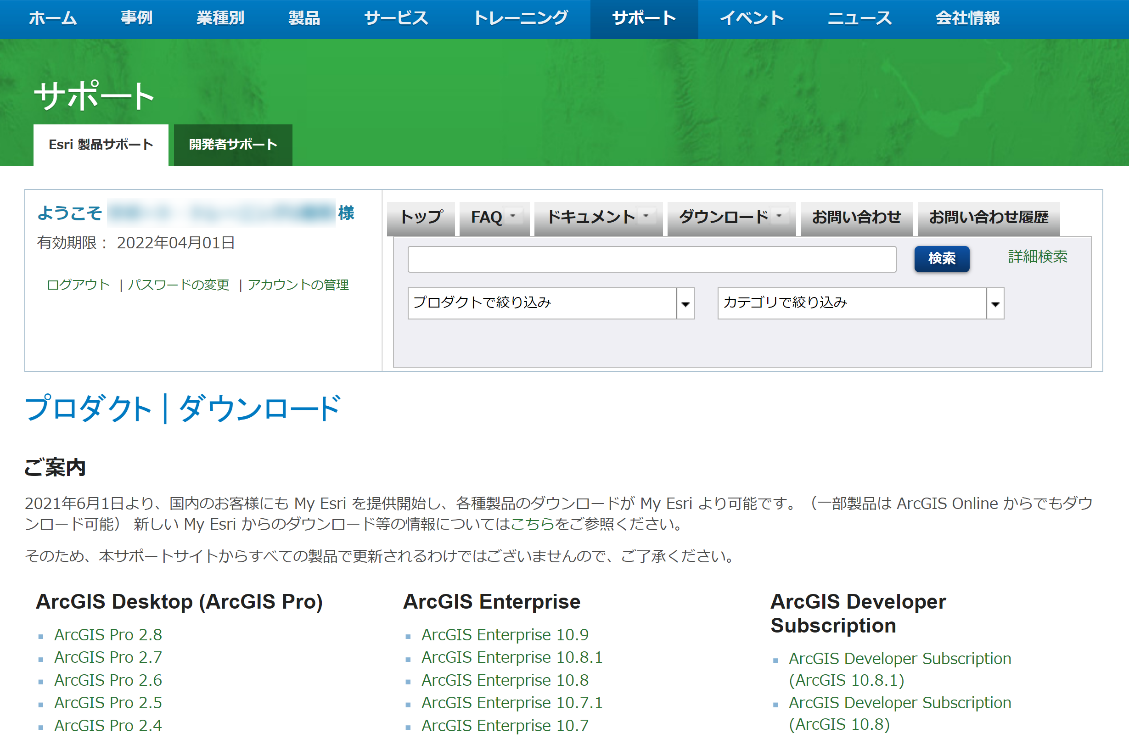
Task: Select the トップ tab
Action: [x=421, y=218]
